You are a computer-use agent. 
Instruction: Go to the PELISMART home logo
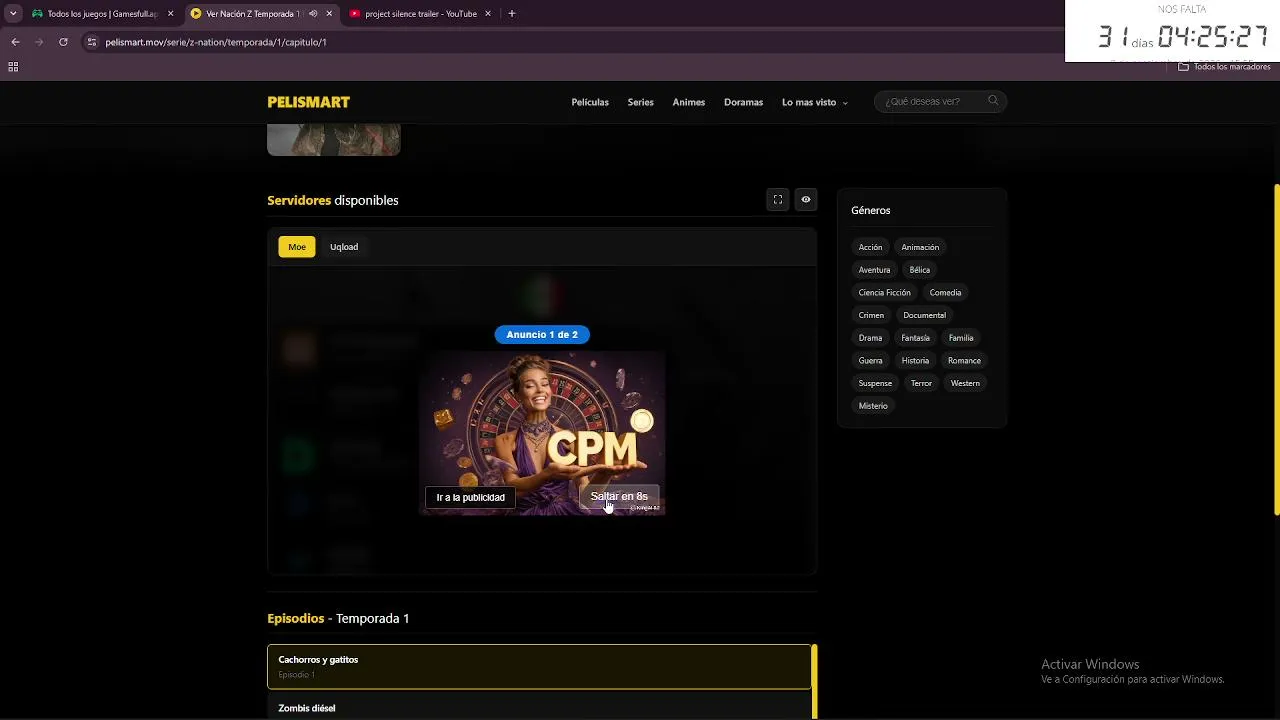(309, 102)
